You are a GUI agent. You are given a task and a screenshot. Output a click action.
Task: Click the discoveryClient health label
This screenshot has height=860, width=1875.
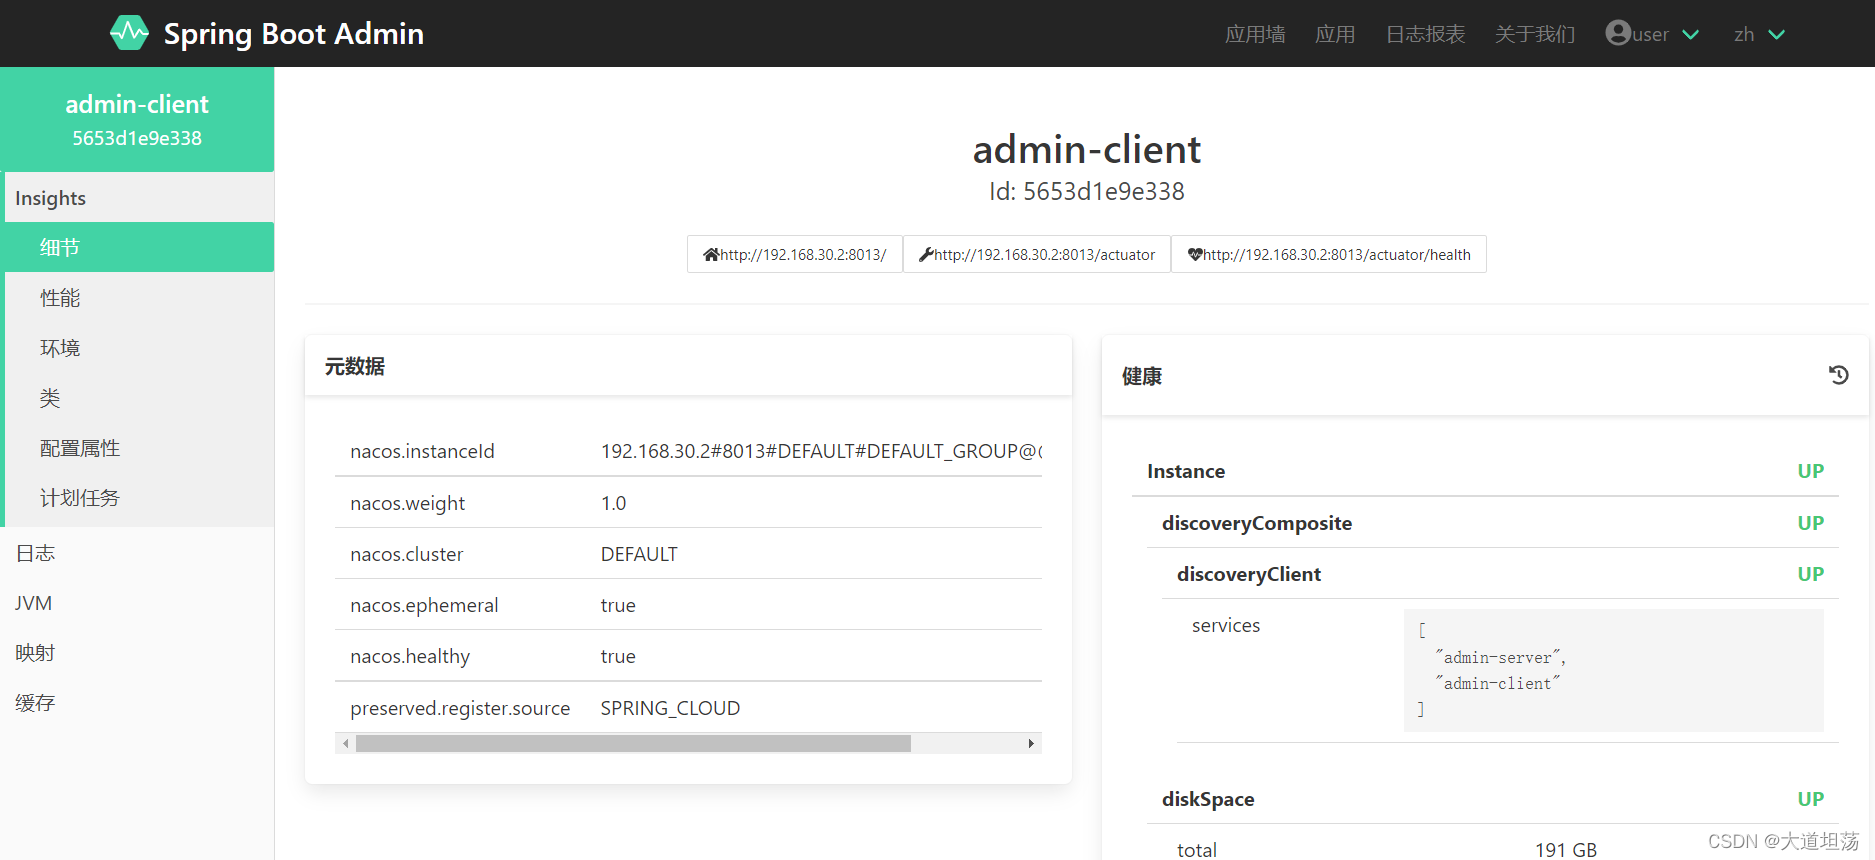1249,574
